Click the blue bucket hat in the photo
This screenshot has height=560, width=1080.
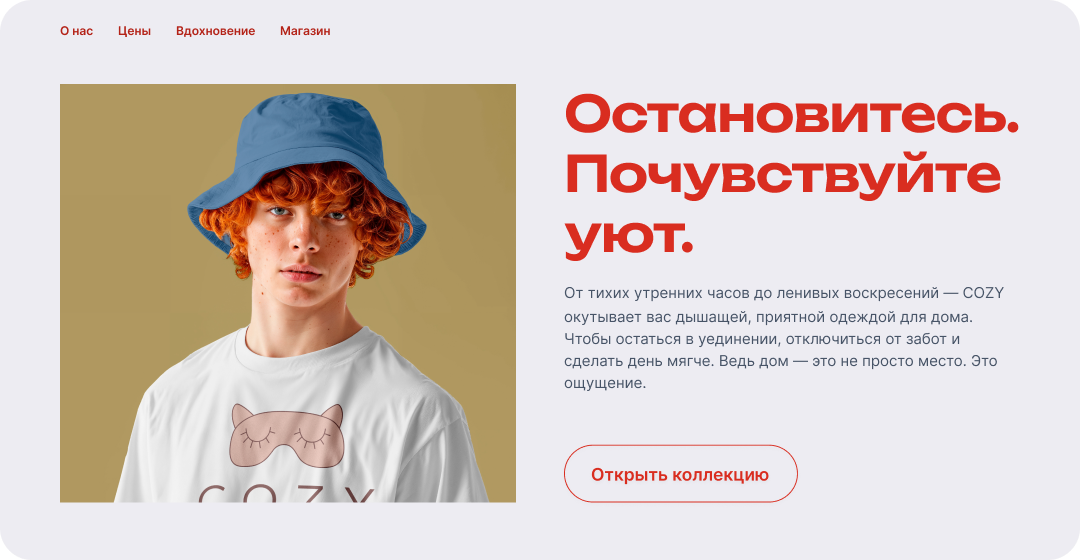tap(307, 165)
